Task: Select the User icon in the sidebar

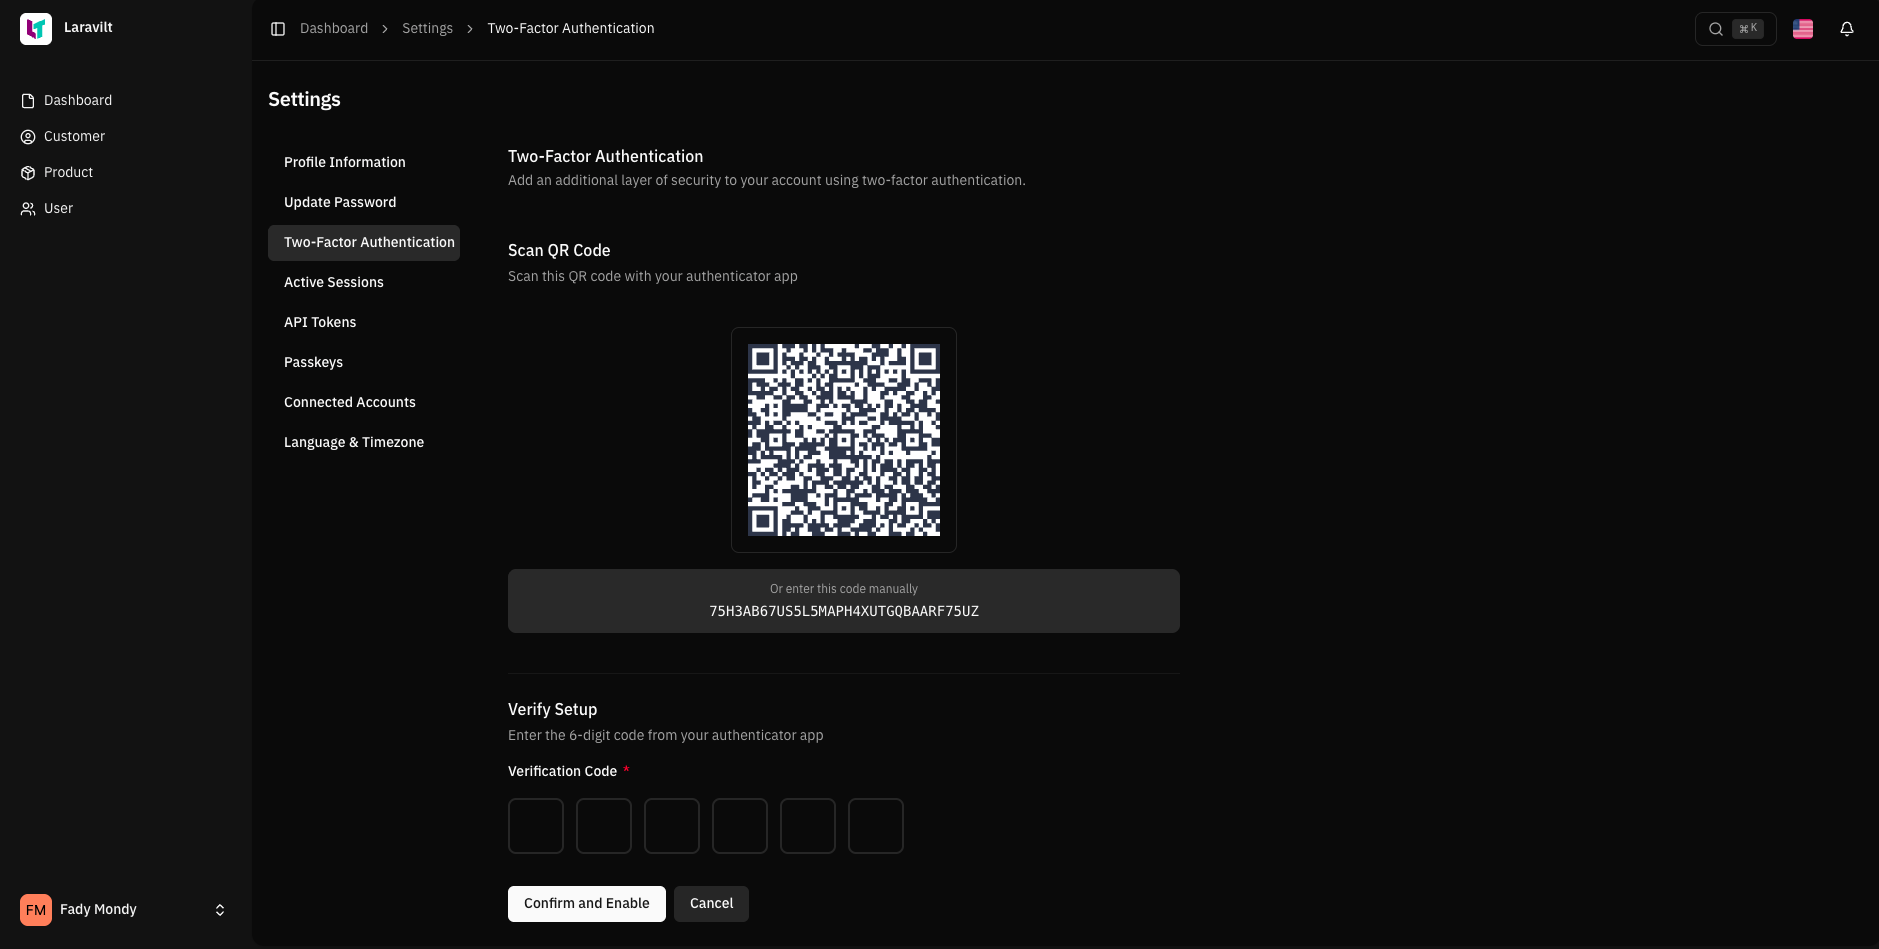Action: [27, 208]
